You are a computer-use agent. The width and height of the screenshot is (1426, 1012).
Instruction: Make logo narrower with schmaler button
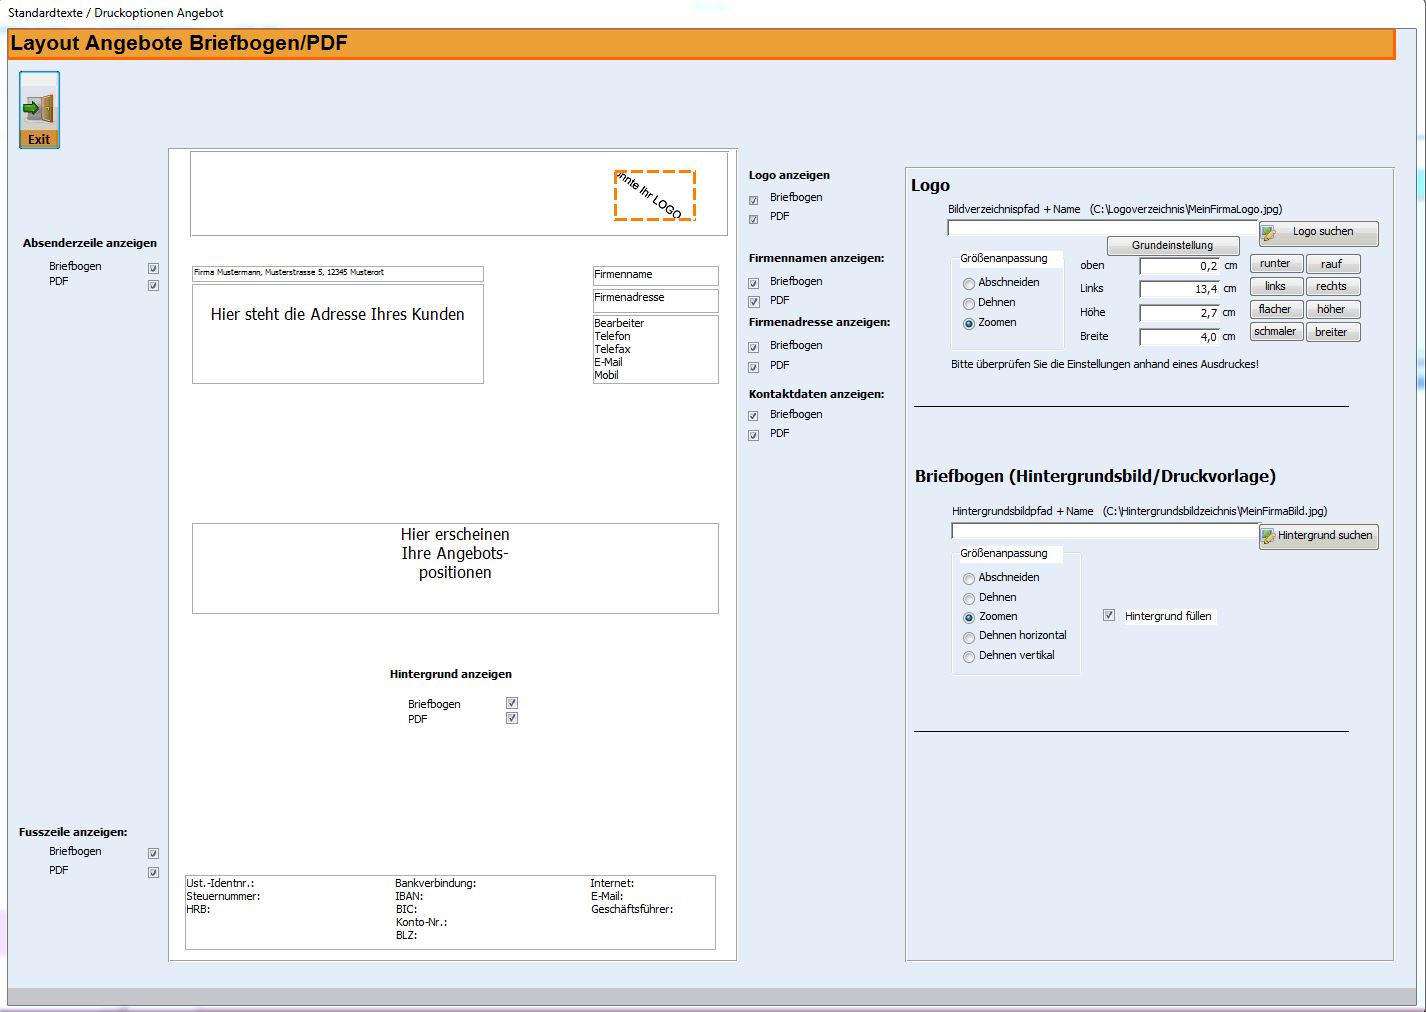pyautogui.click(x=1276, y=332)
